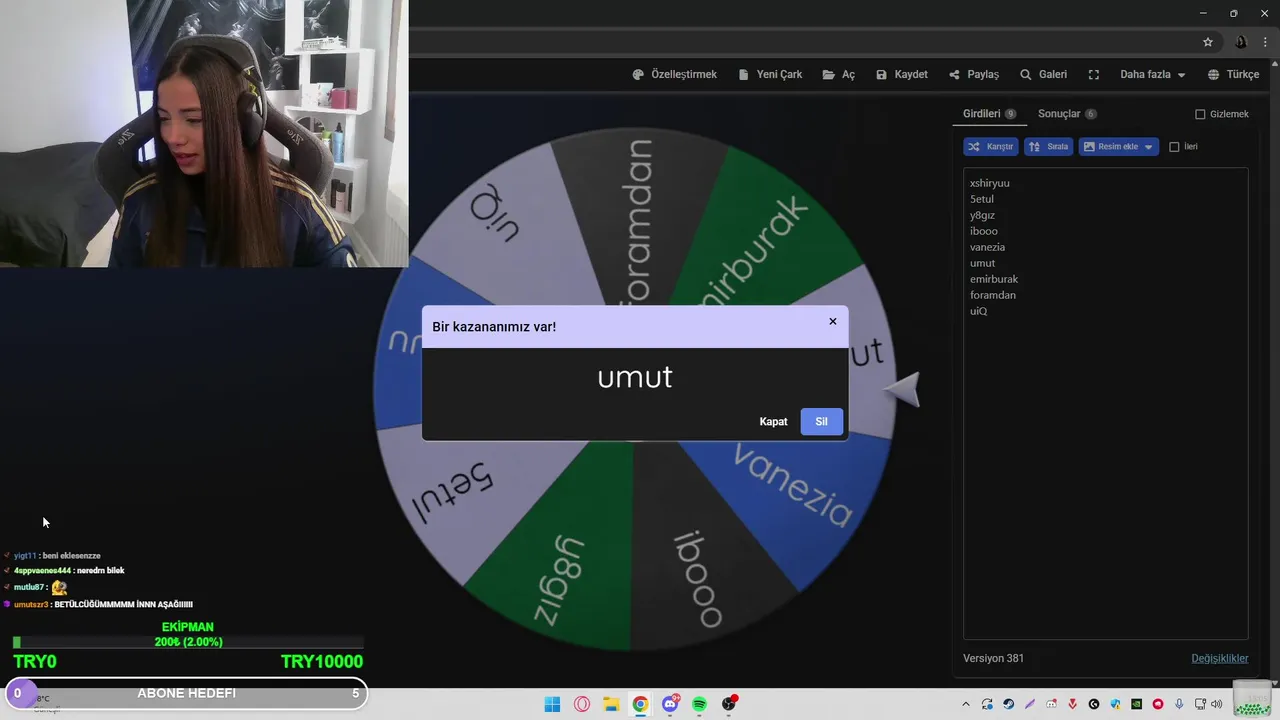Open a saved wheel with Aç
Image resolution: width=1280 pixels, height=720 pixels.
point(839,75)
